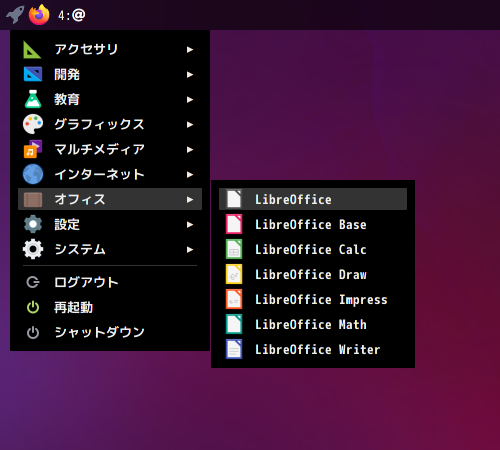Open the マルチメディア menu category
This screenshot has height=450, width=500.
[110, 149]
